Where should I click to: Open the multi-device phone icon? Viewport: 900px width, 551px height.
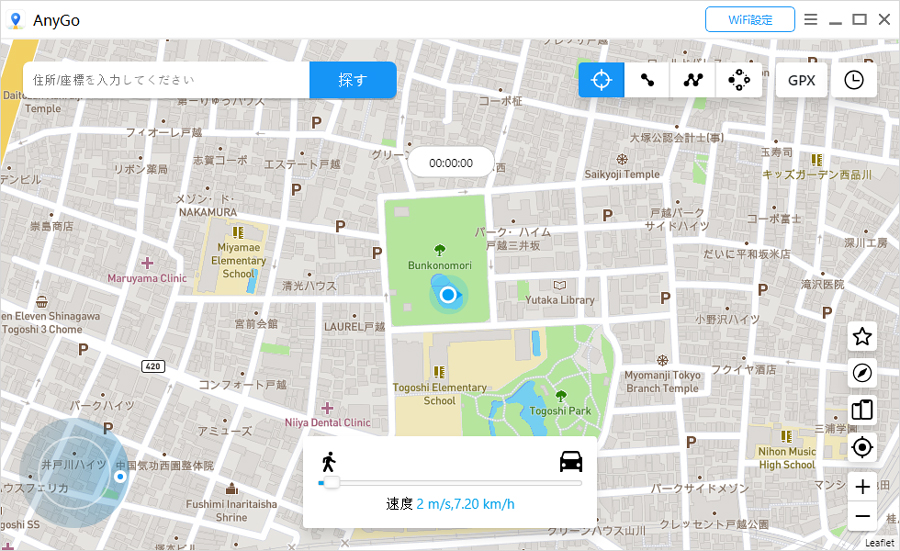[x=862, y=410]
